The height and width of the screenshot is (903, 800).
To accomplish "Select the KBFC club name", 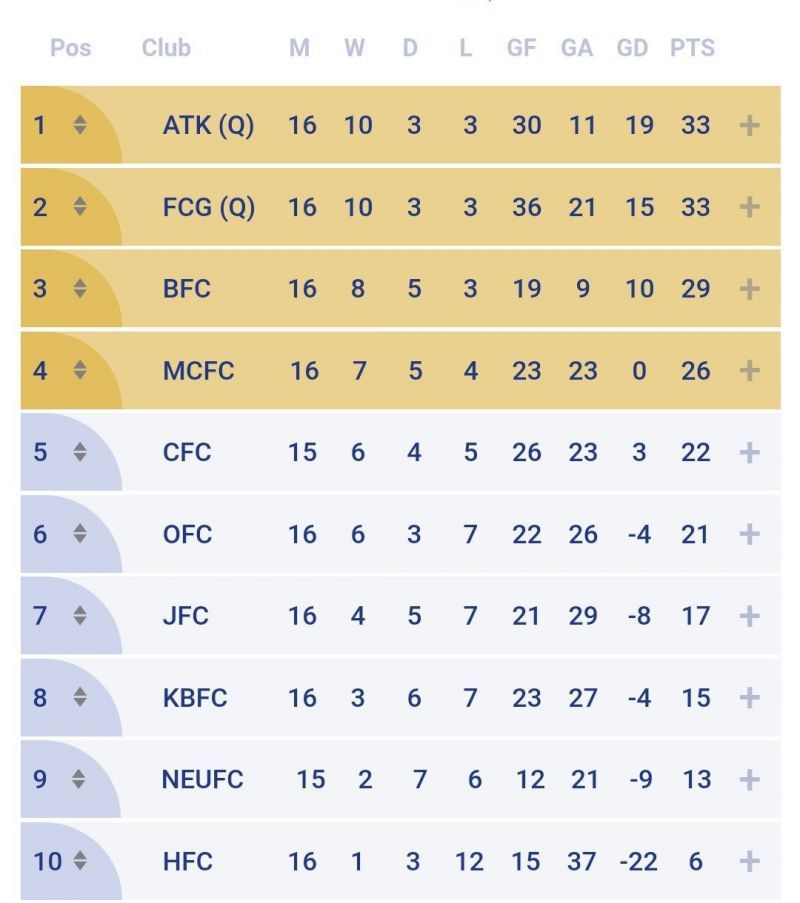I will pyautogui.click(x=195, y=698).
